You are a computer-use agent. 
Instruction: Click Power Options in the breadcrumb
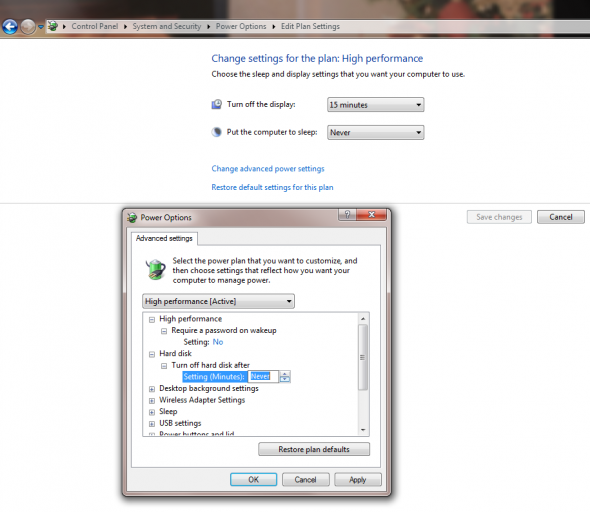pyautogui.click(x=241, y=26)
